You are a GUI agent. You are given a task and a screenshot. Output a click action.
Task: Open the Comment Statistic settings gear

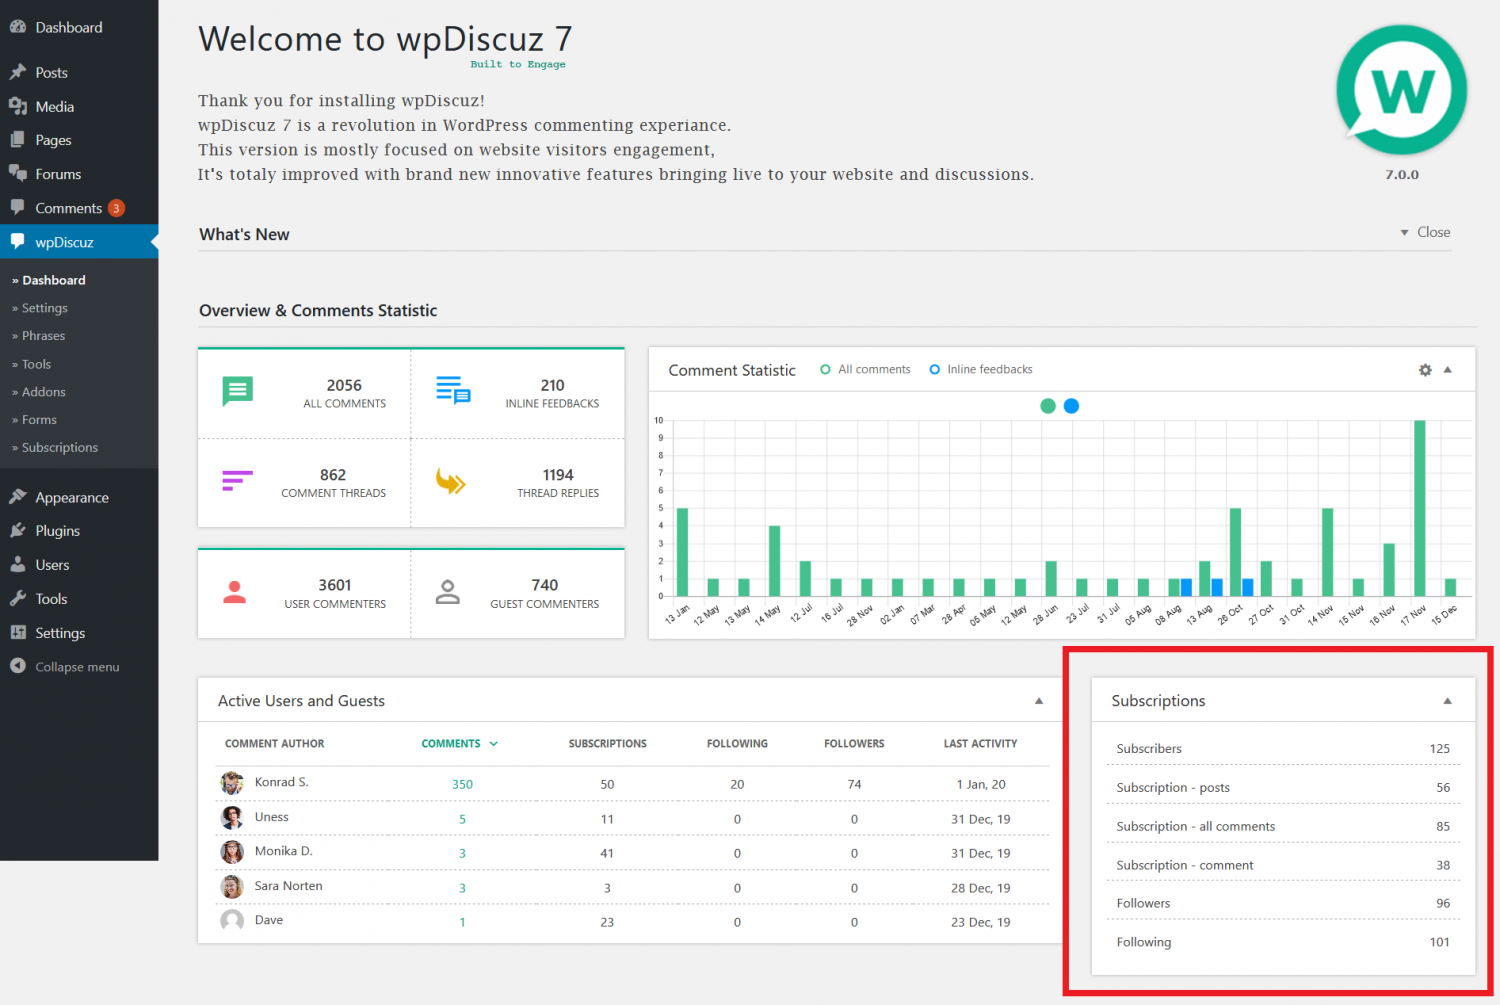point(1424,369)
